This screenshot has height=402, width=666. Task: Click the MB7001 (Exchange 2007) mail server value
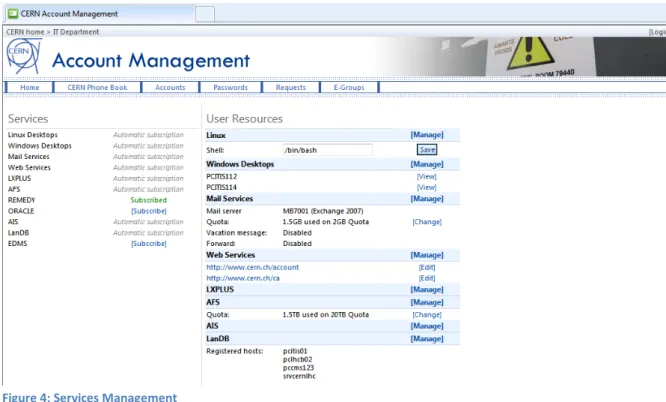pos(323,211)
